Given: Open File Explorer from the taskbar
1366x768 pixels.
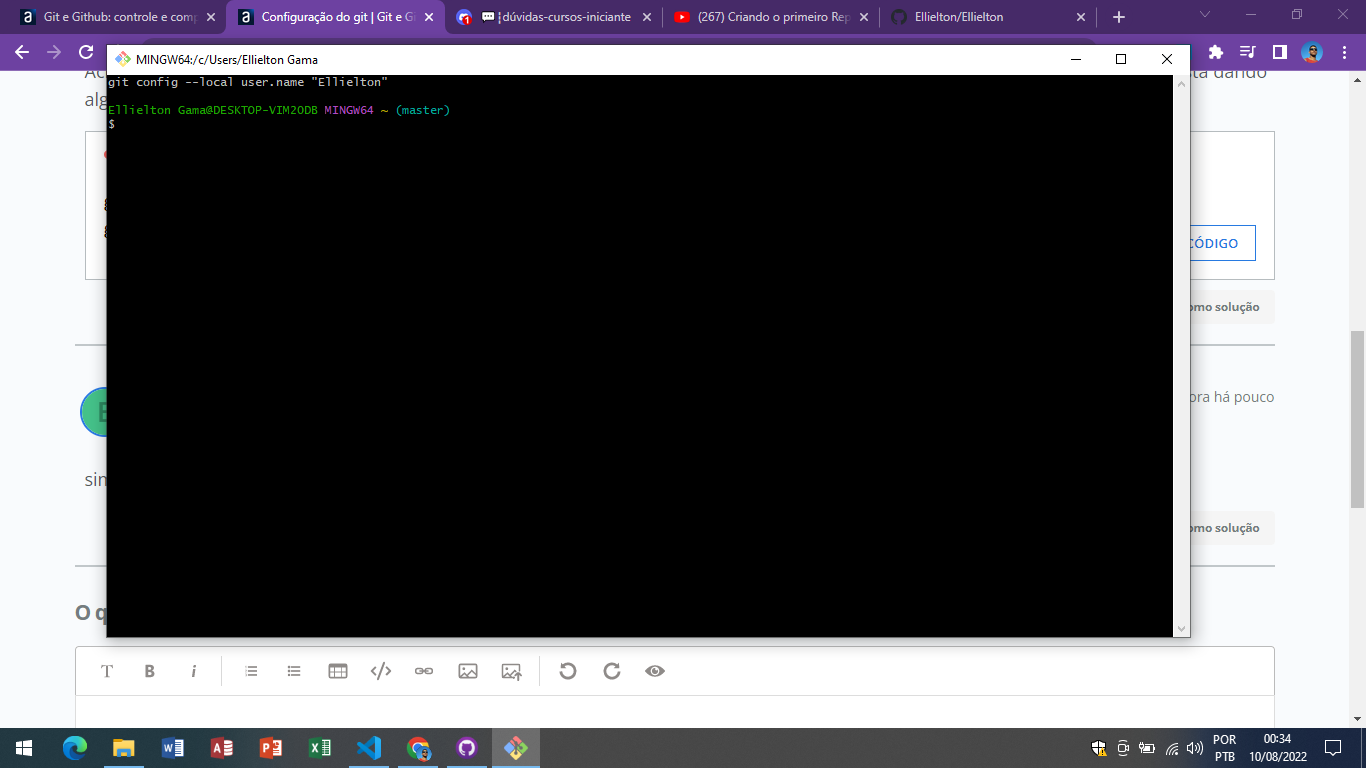Looking at the screenshot, I should pyautogui.click(x=124, y=748).
